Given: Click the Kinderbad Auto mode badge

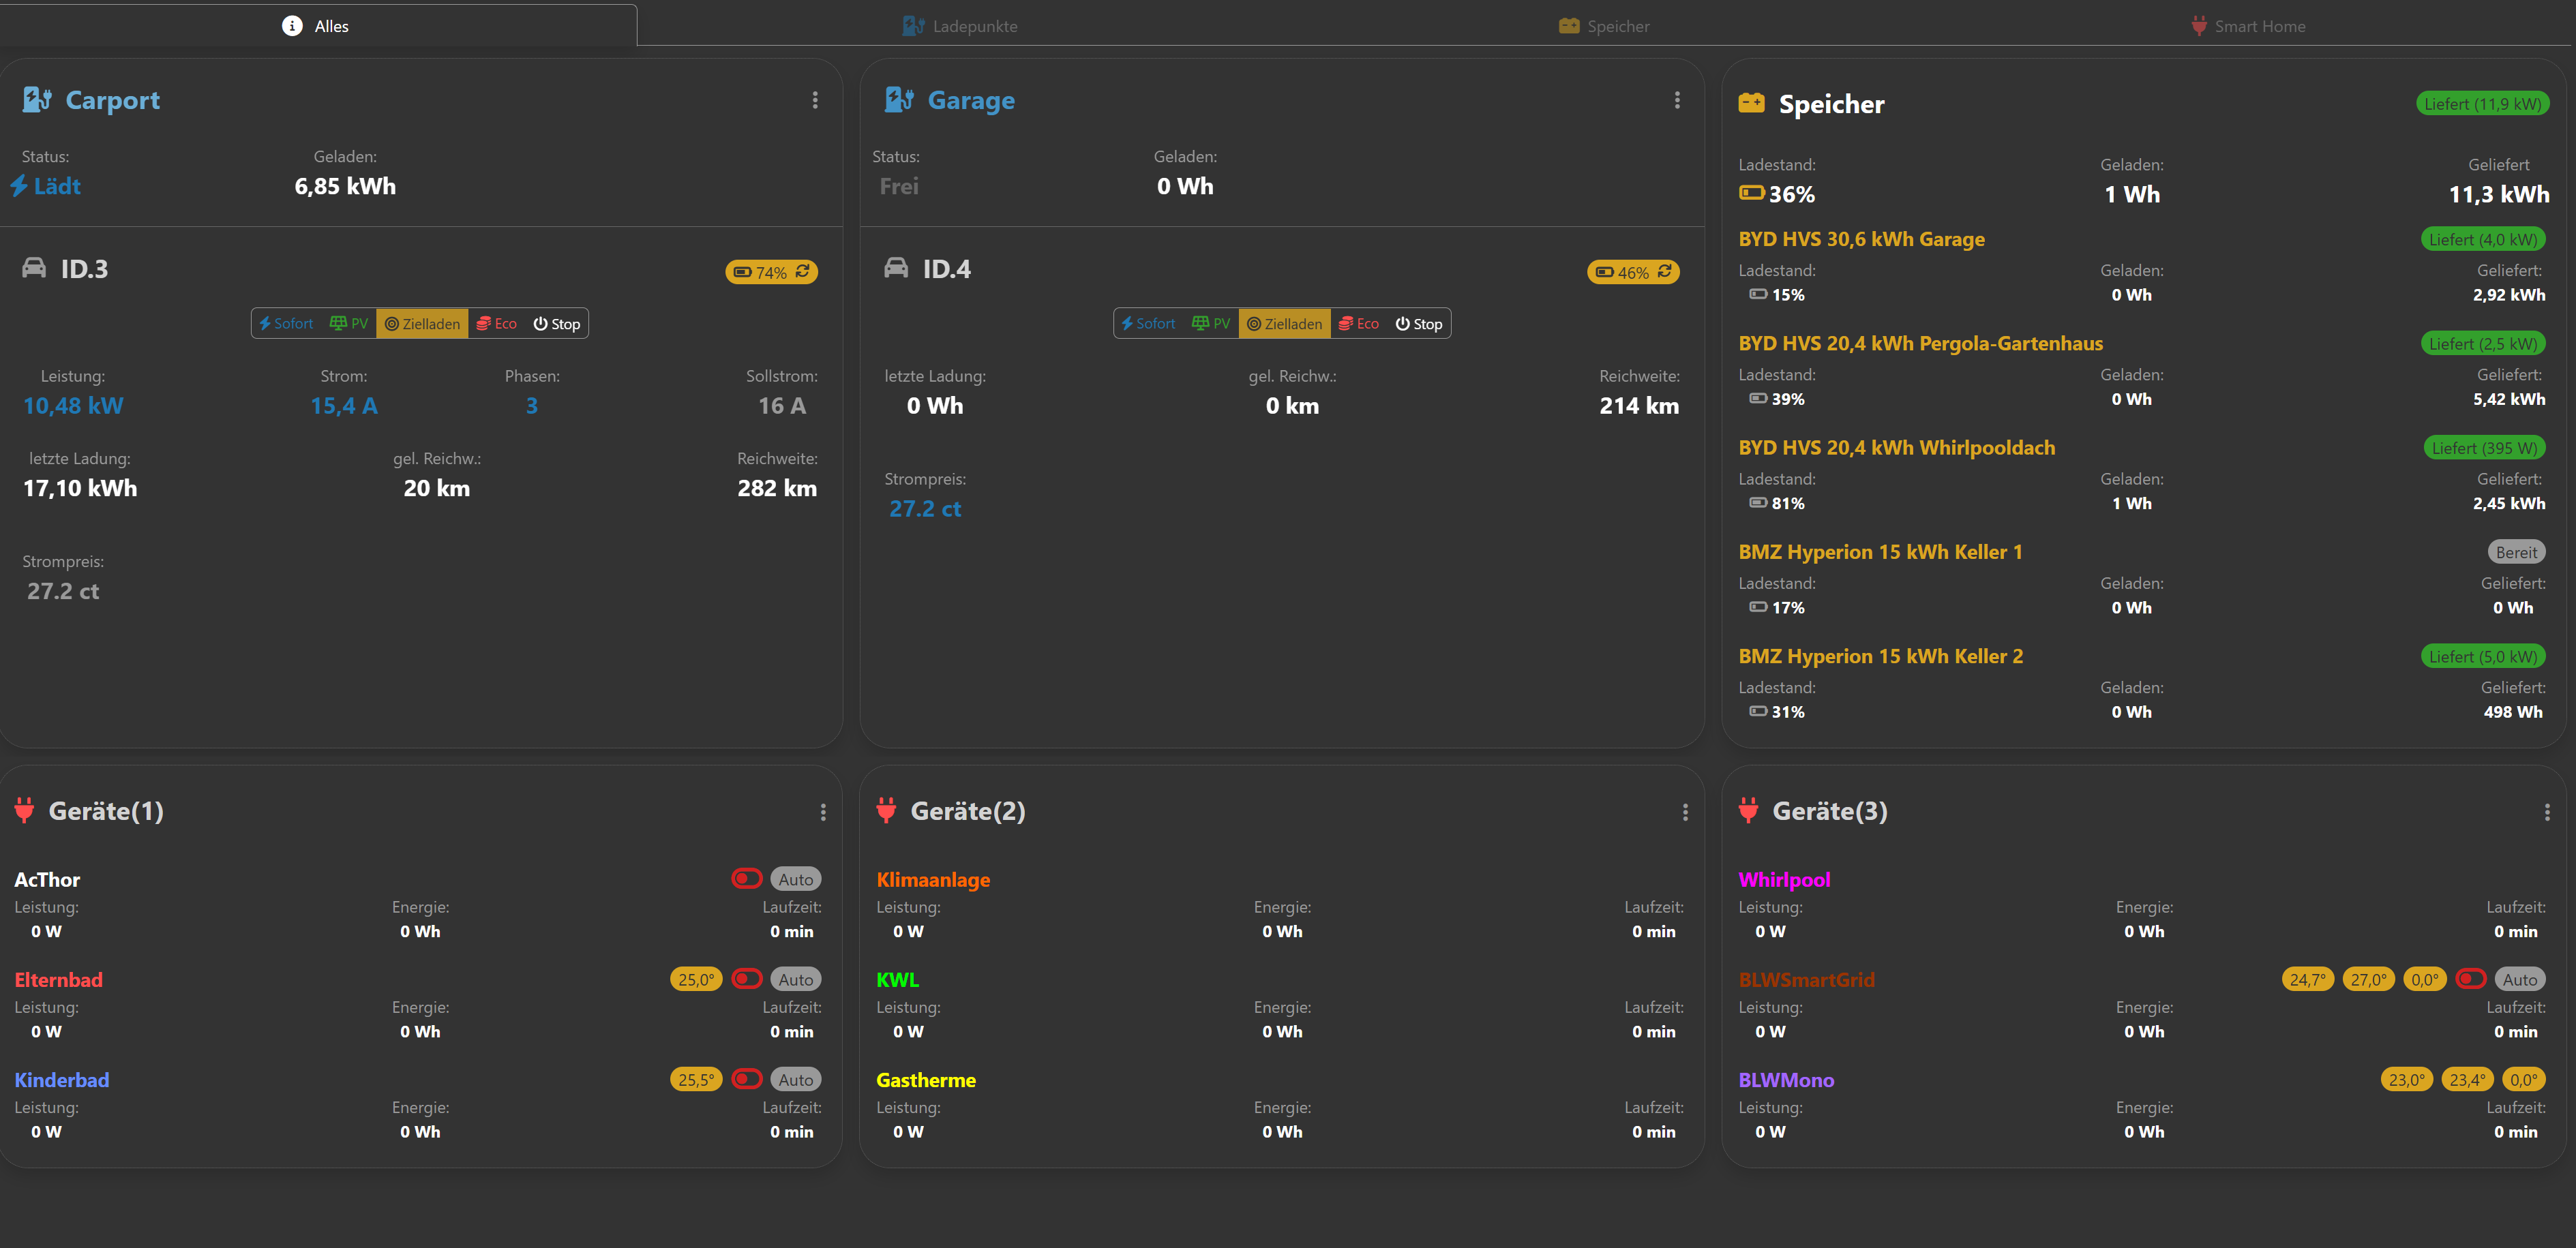Looking at the screenshot, I should [x=795, y=1080].
